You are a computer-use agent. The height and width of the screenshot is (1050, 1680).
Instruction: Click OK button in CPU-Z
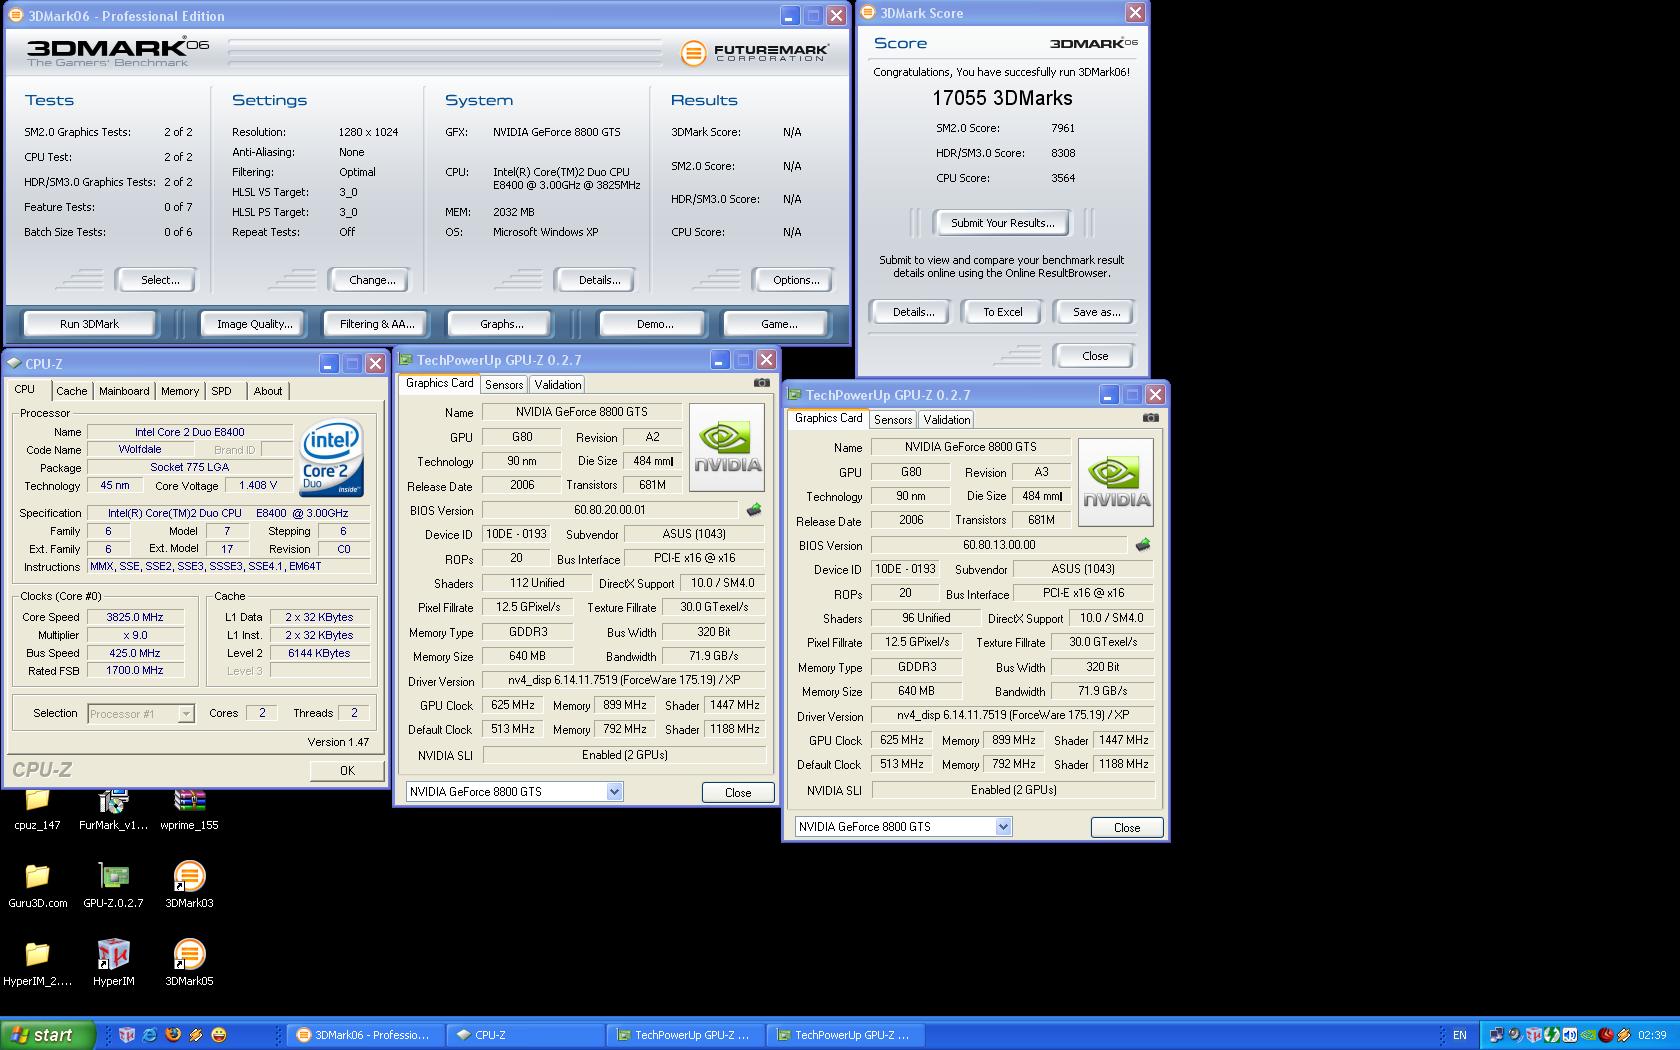[347, 770]
